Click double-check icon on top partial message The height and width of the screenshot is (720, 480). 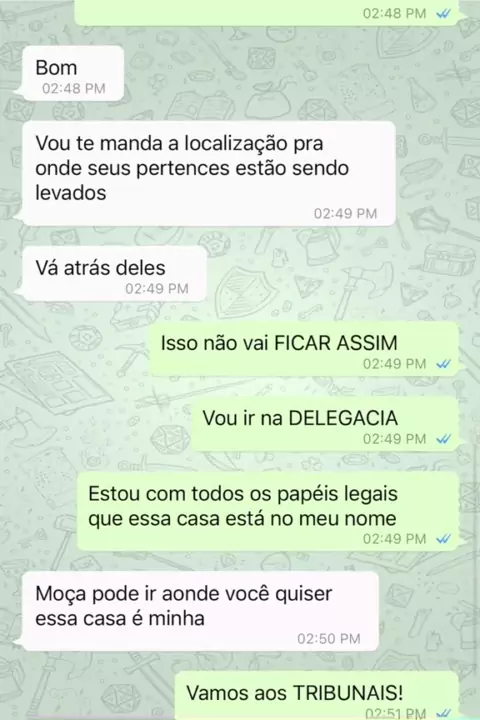(x=443, y=14)
